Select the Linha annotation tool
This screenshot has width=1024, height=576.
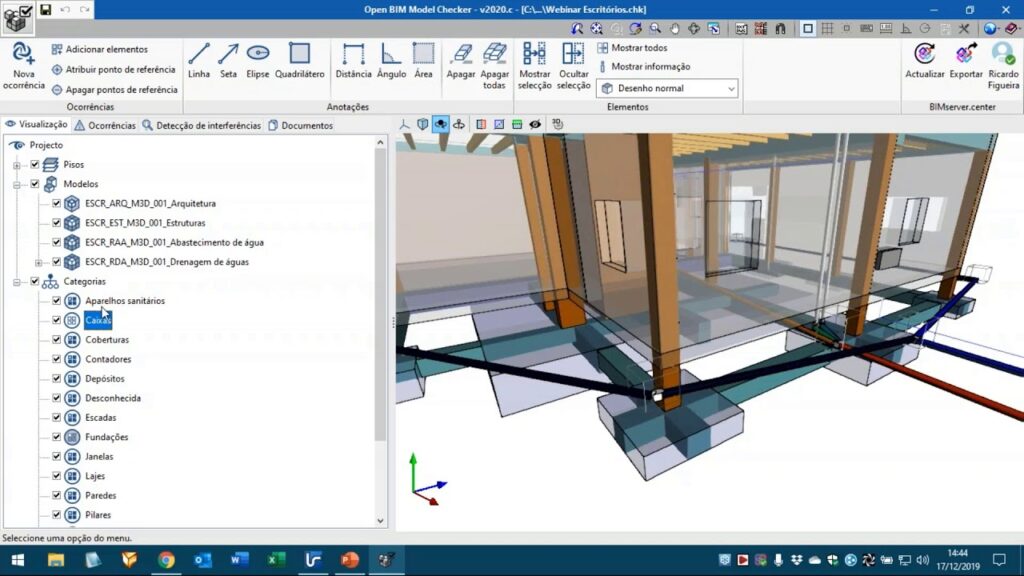click(x=199, y=55)
